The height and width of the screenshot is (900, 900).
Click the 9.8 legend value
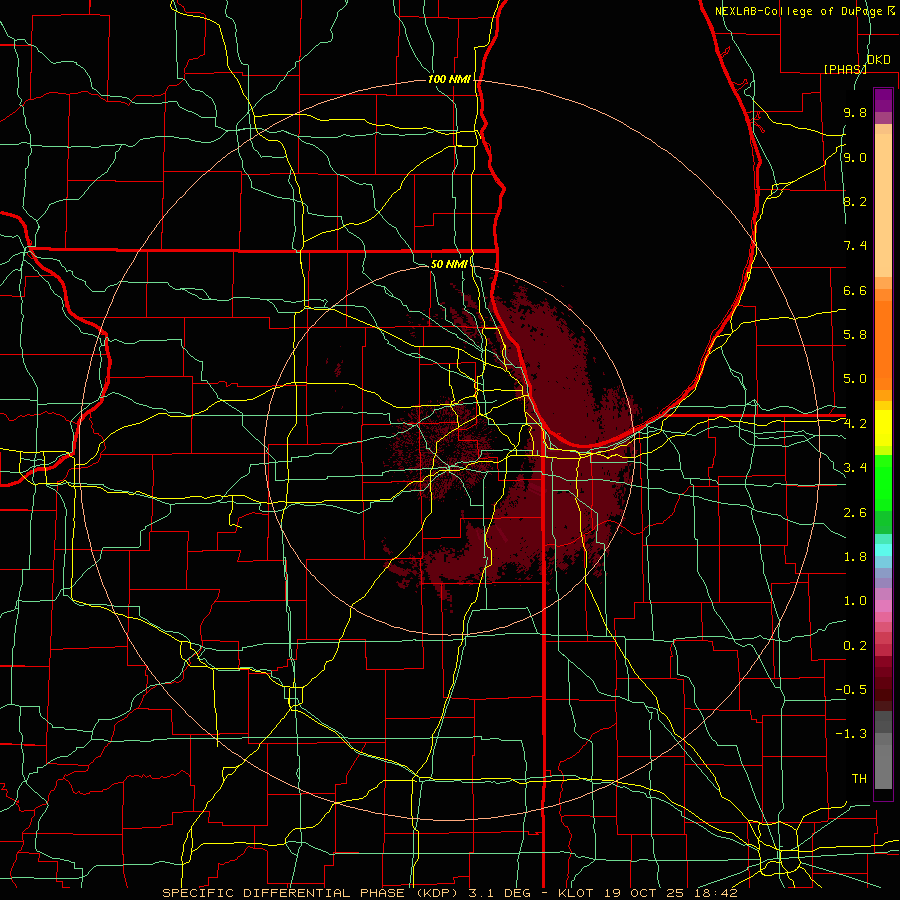pyautogui.click(x=855, y=112)
